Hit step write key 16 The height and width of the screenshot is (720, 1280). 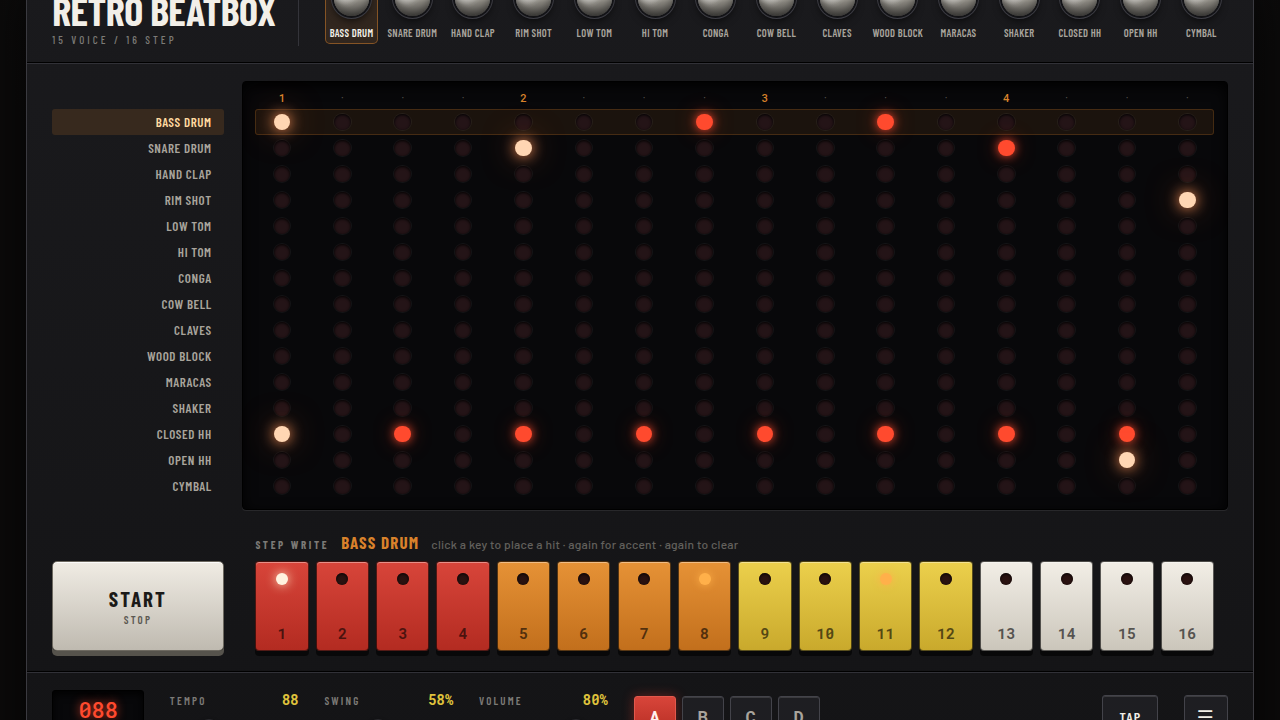[1187, 606]
